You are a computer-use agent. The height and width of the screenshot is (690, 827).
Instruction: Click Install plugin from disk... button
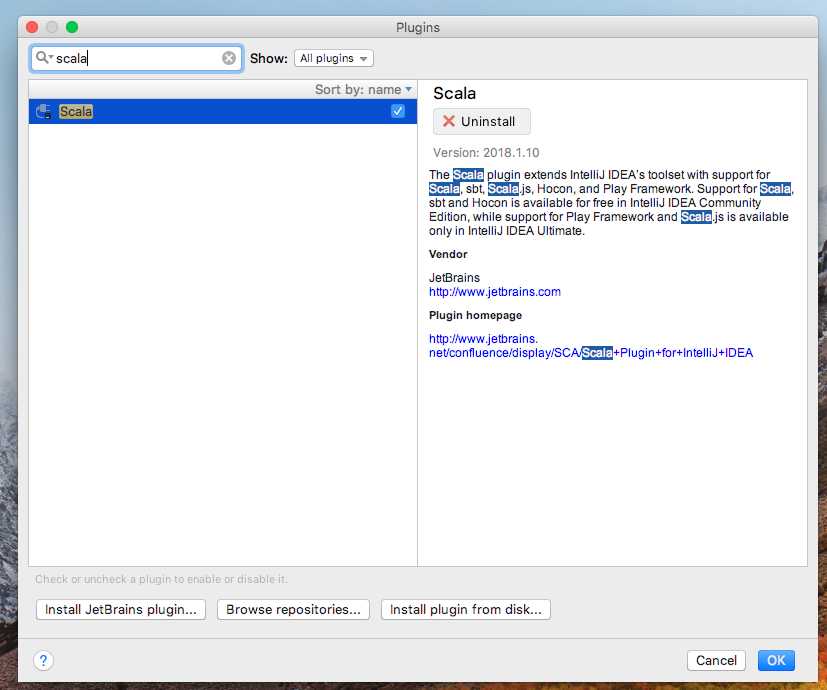point(466,609)
